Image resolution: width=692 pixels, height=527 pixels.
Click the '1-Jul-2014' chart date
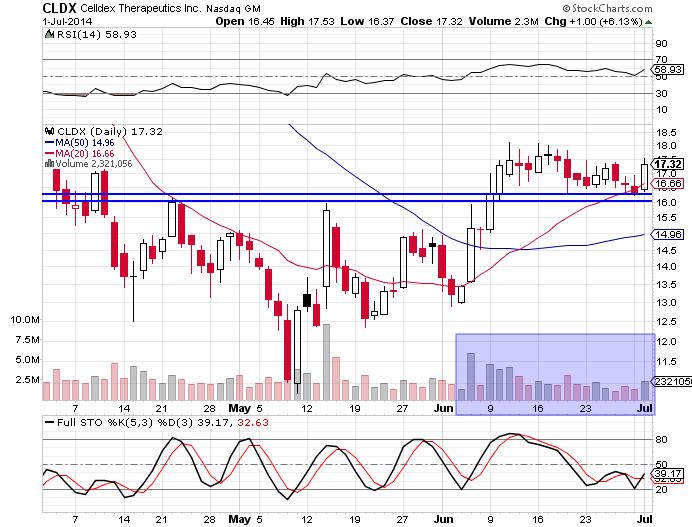tap(67, 21)
